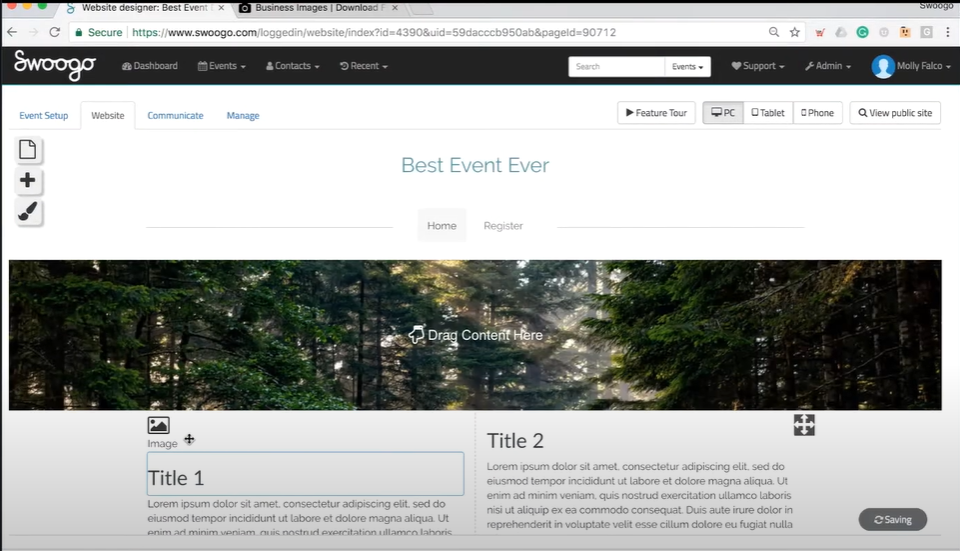Click the browser forward arrow

tap(33, 32)
